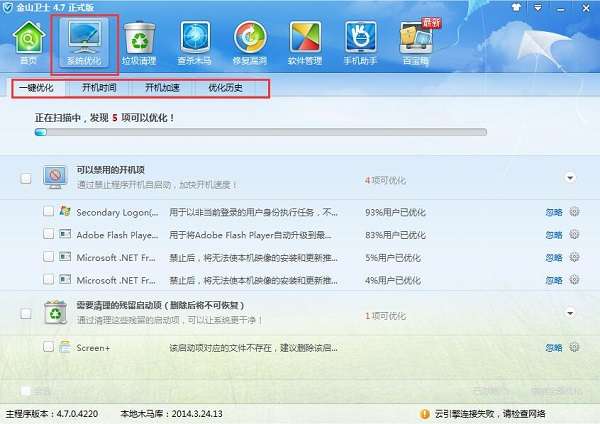This screenshot has height=424, width=600.
Task: Collapse the 需要清理的残留启动项 section arrow
Action: (x=570, y=313)
